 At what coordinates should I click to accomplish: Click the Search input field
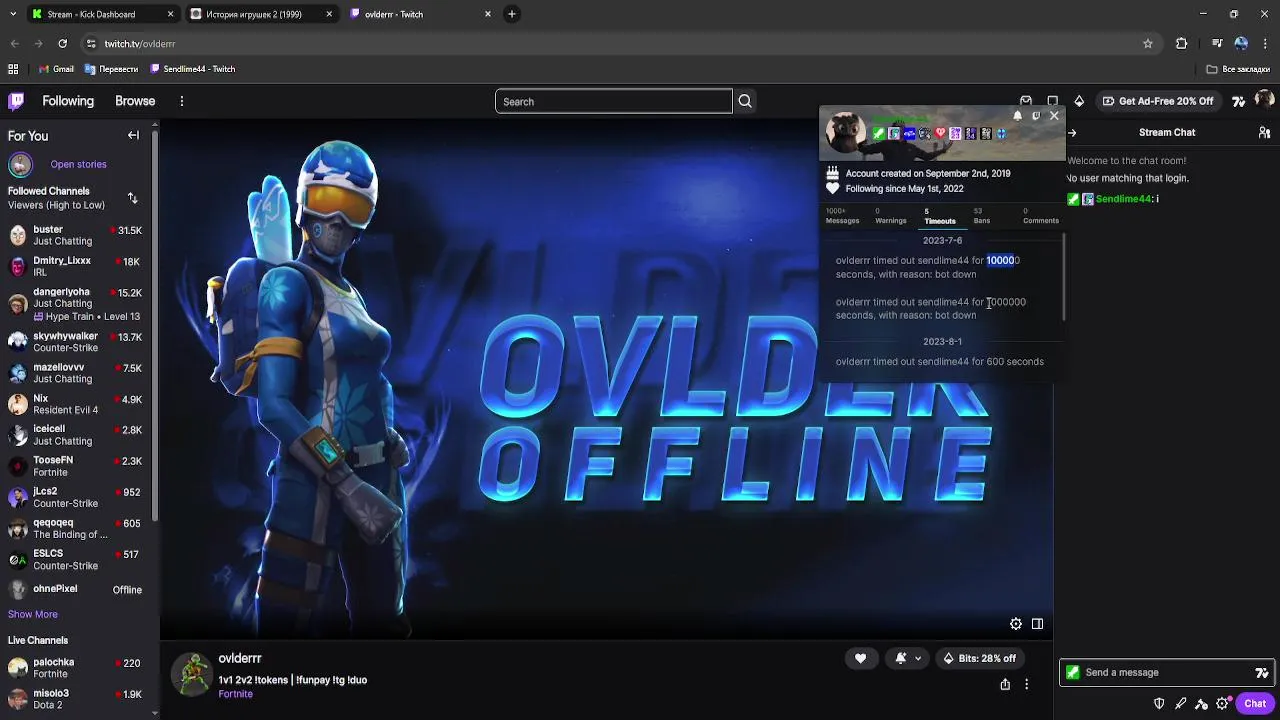click(x=613, y=101)
